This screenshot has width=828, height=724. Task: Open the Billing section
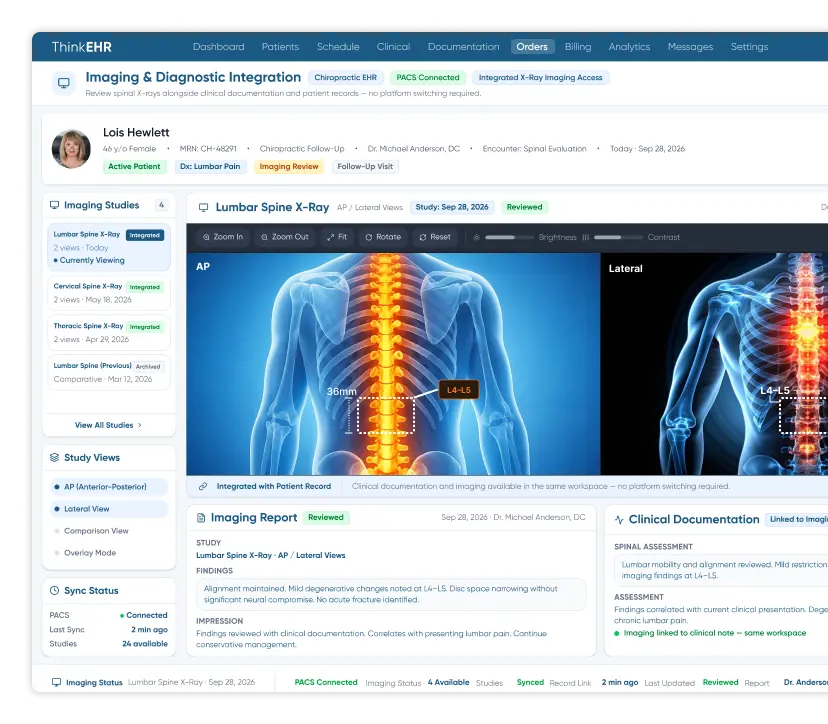click(578, 46)
